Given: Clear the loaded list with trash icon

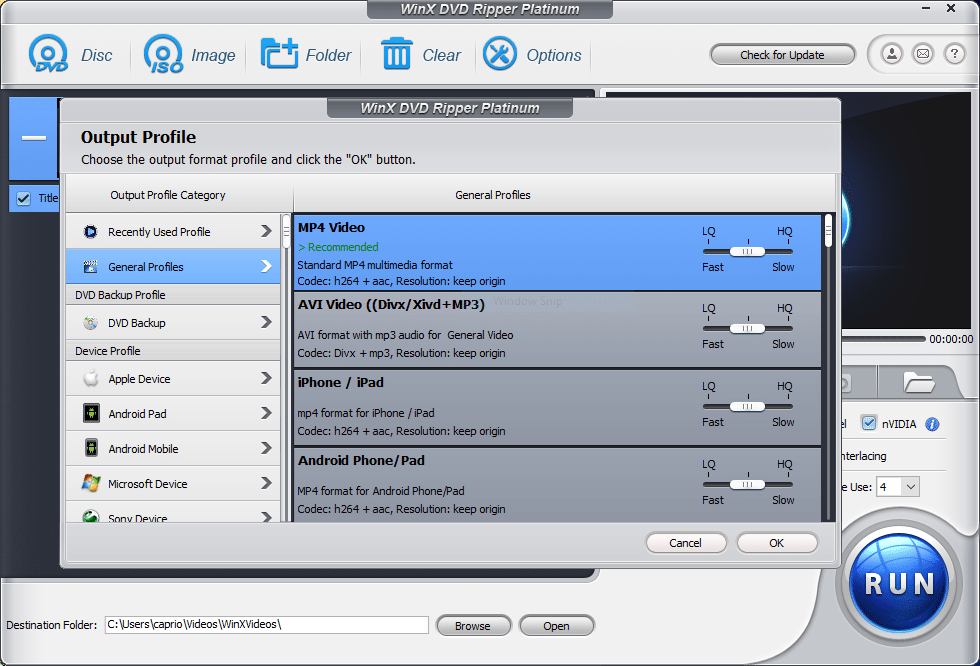Looking at the screenshot, I should pos(396,54).
